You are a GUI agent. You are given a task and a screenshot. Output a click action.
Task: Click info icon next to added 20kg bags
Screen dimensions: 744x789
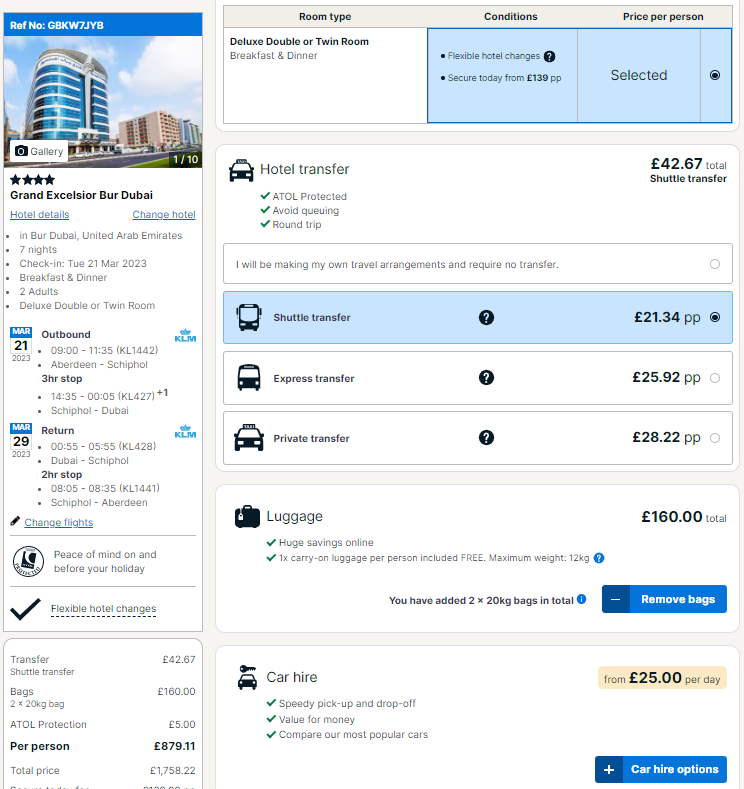point(582,599)
